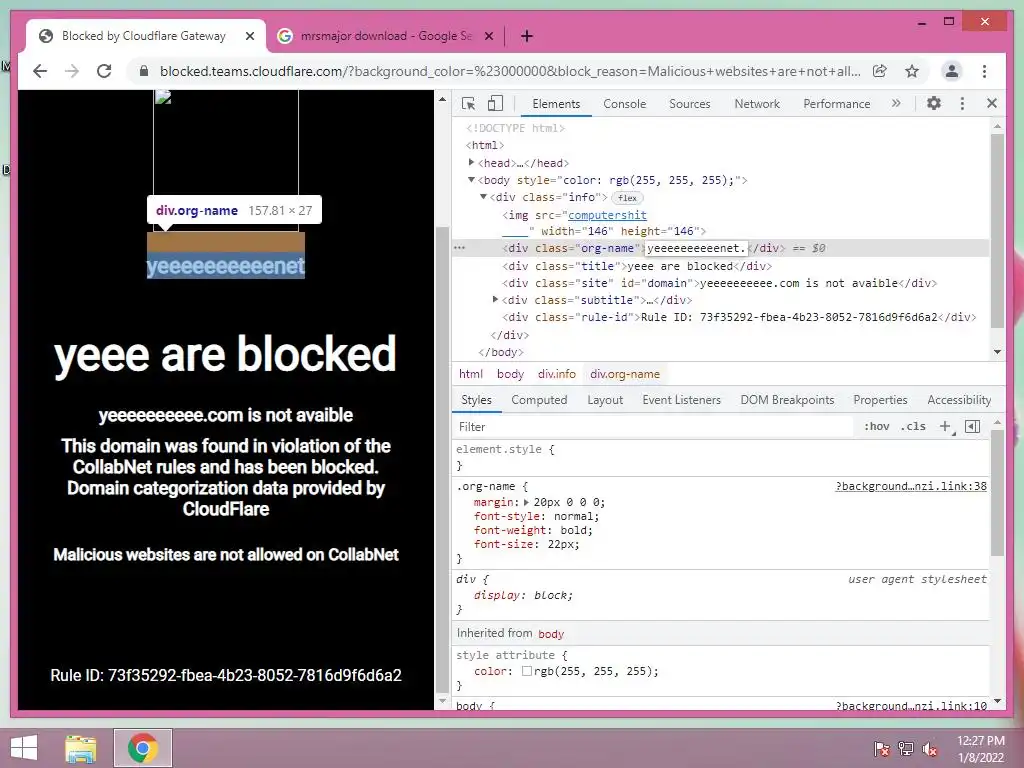This screenshot has width=1024, height=768.
Task: Bookmark this page with the star icon
Action: [x=912, y=71]
